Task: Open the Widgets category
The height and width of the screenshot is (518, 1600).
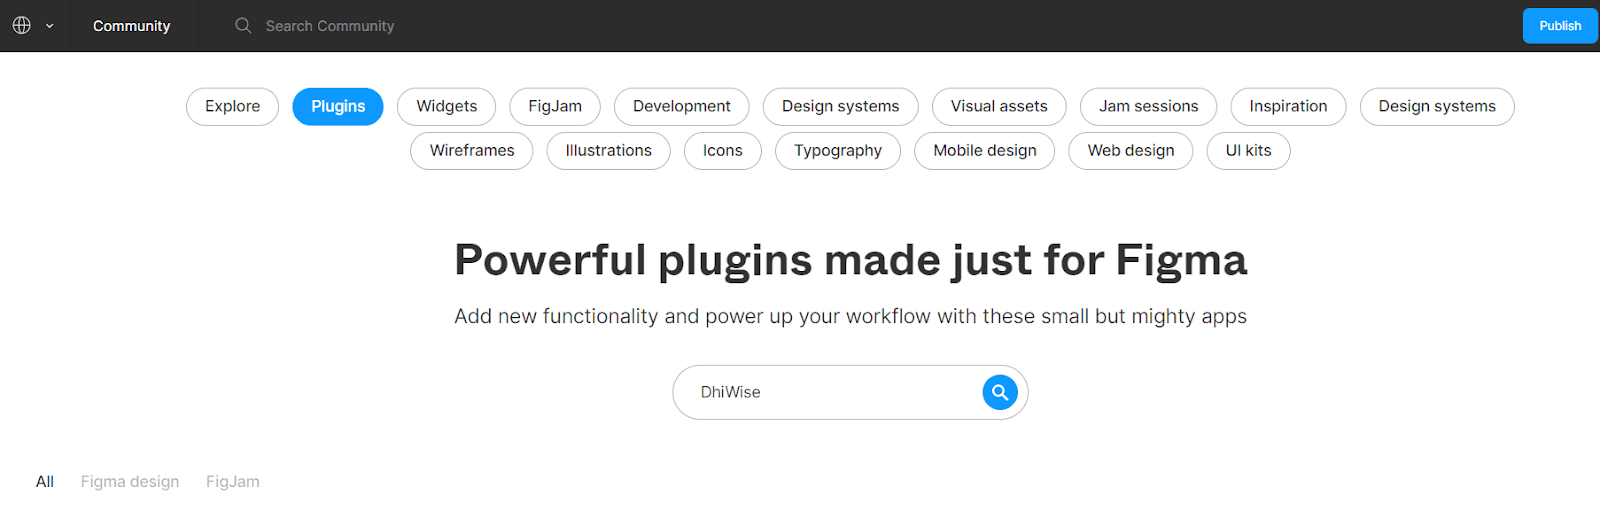Action: click(x=447, y=106)
